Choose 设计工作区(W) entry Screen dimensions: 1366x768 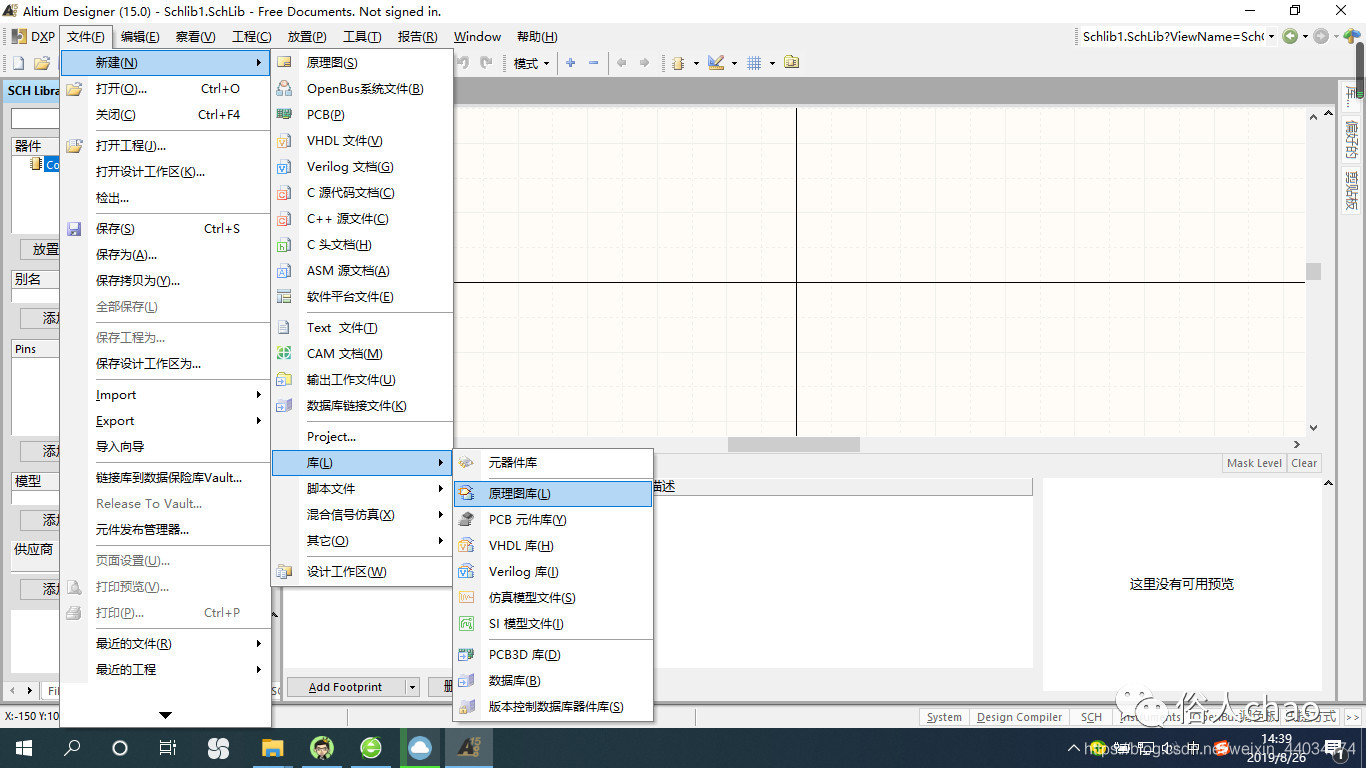tap(362, 572)
